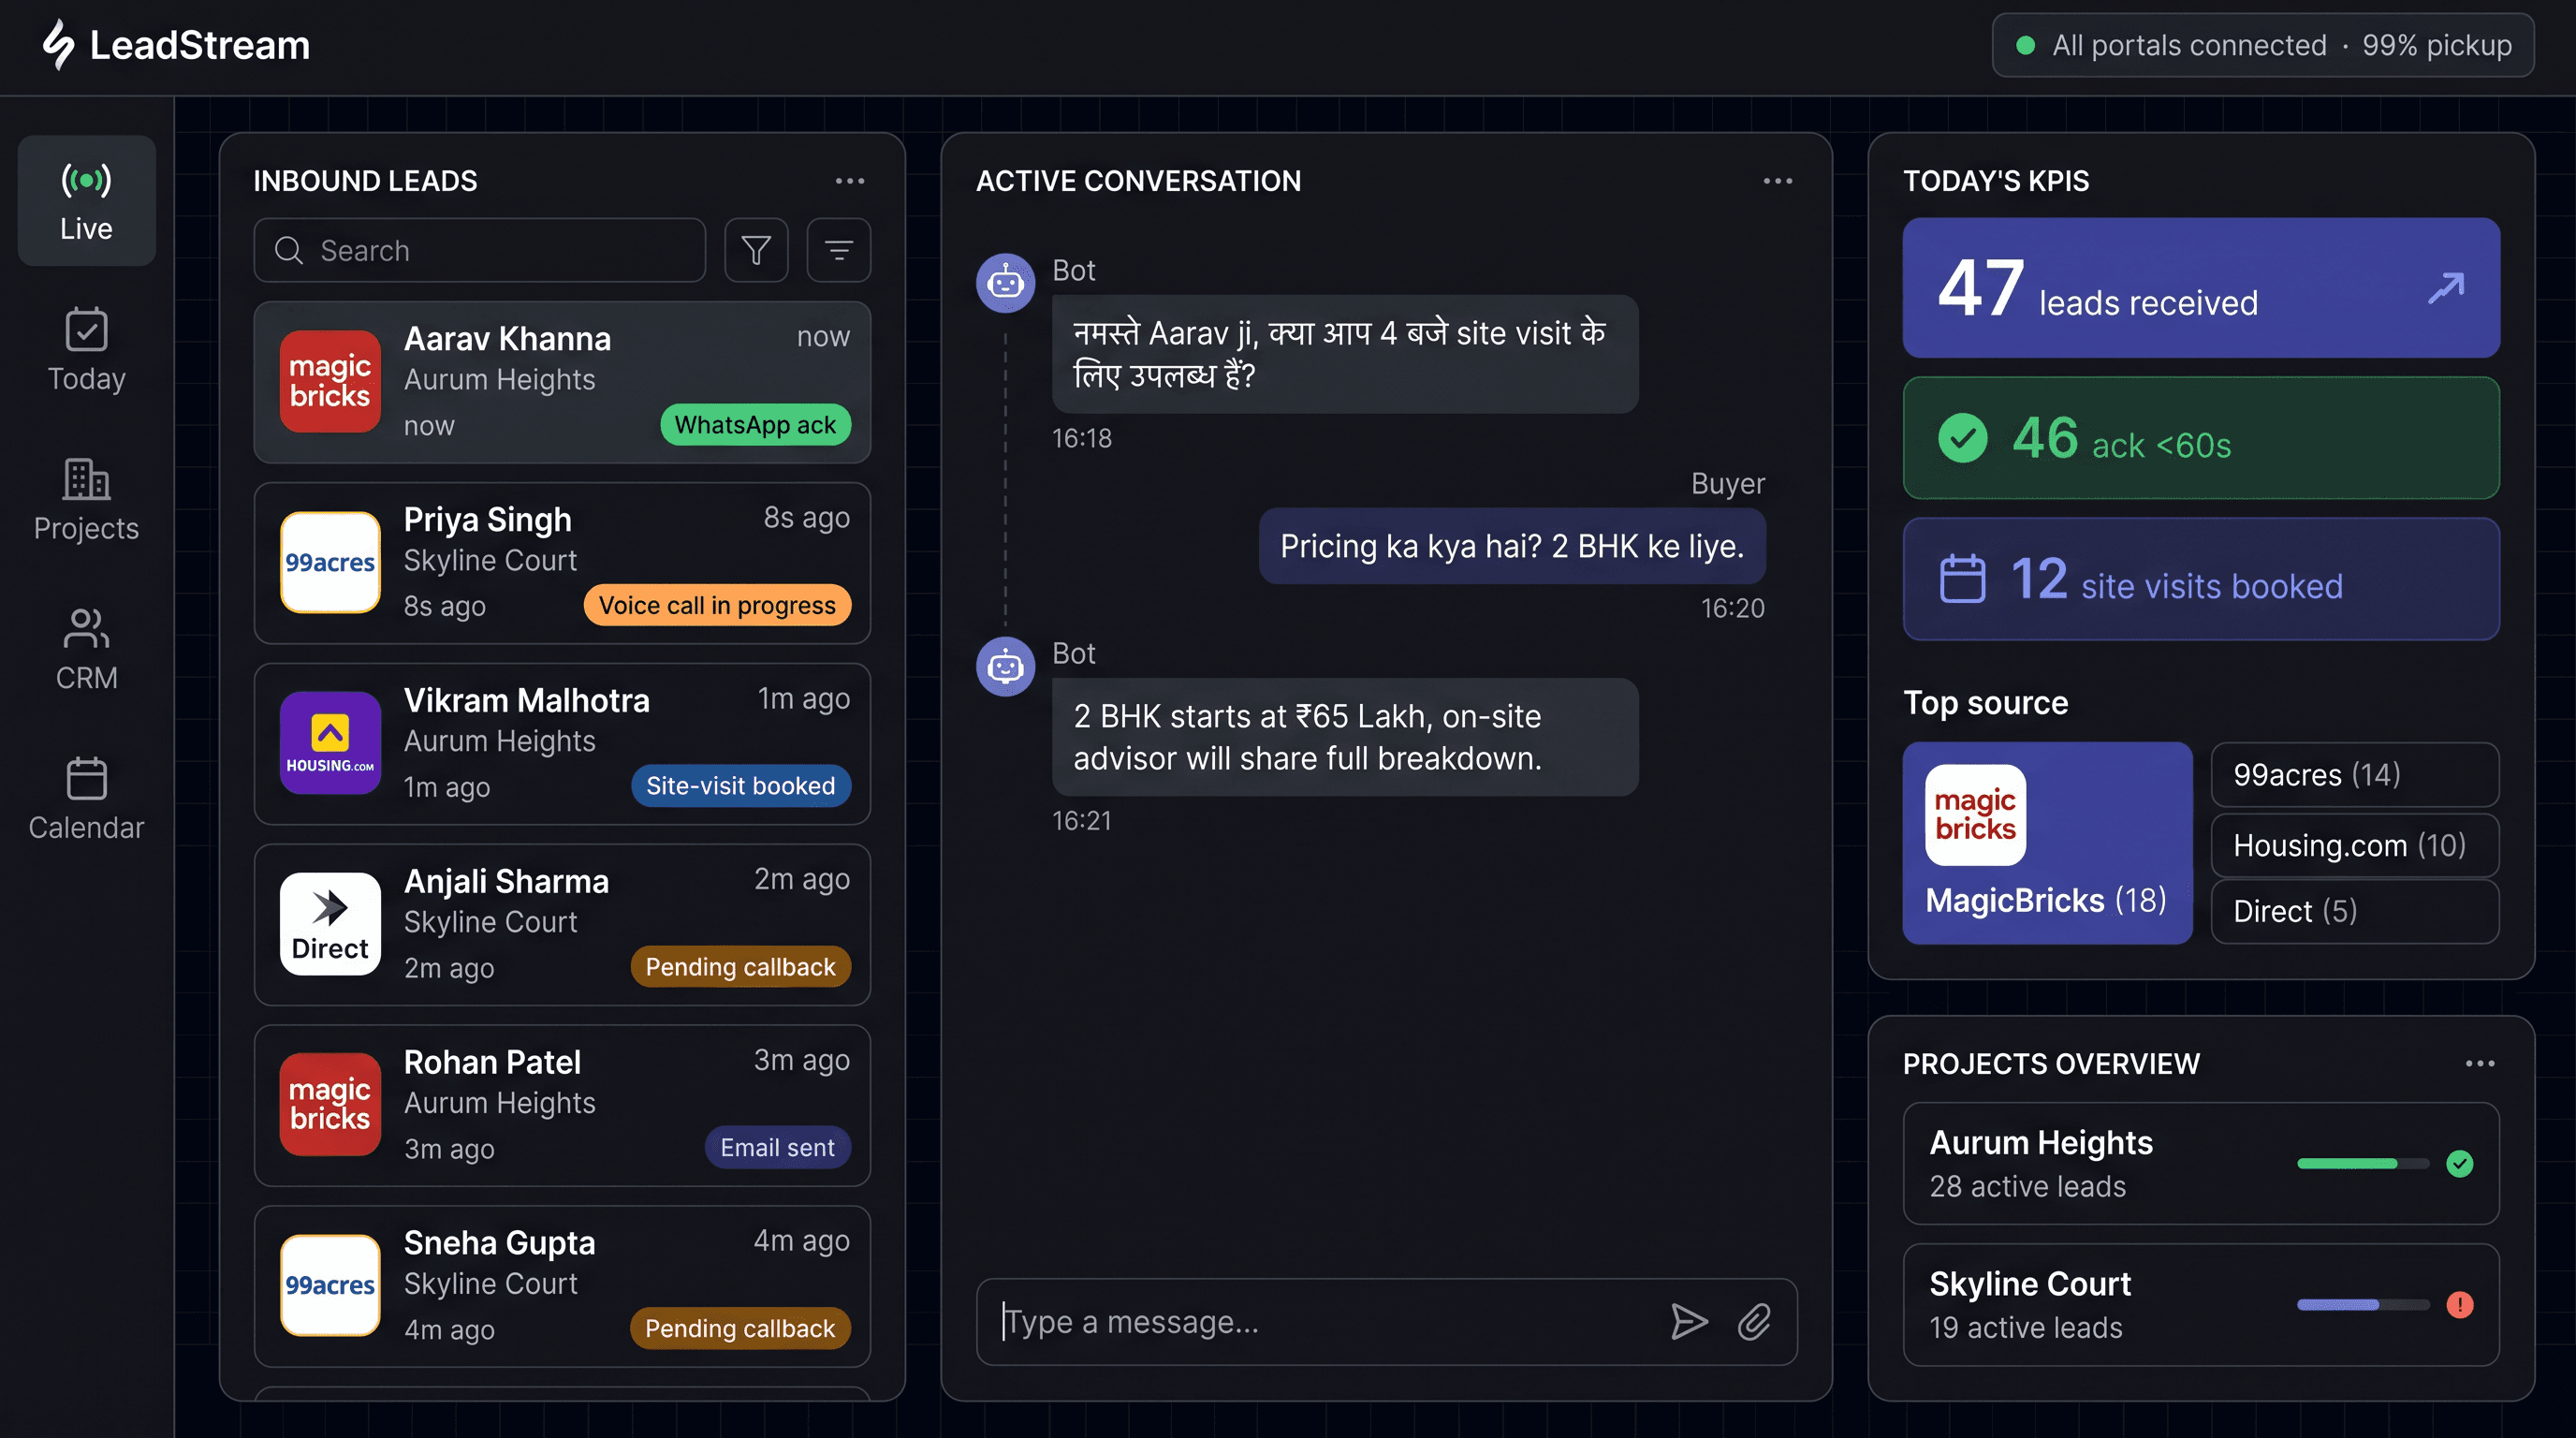Click Anjali Sharma's Pending callback badge

[x=740, y=967]
